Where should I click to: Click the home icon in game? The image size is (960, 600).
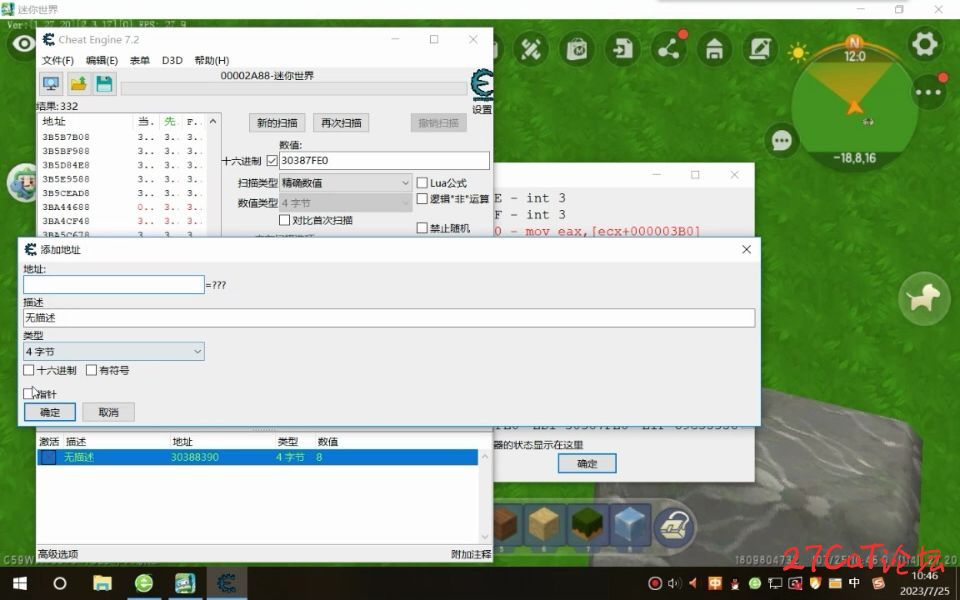click(x=714, y=48)
